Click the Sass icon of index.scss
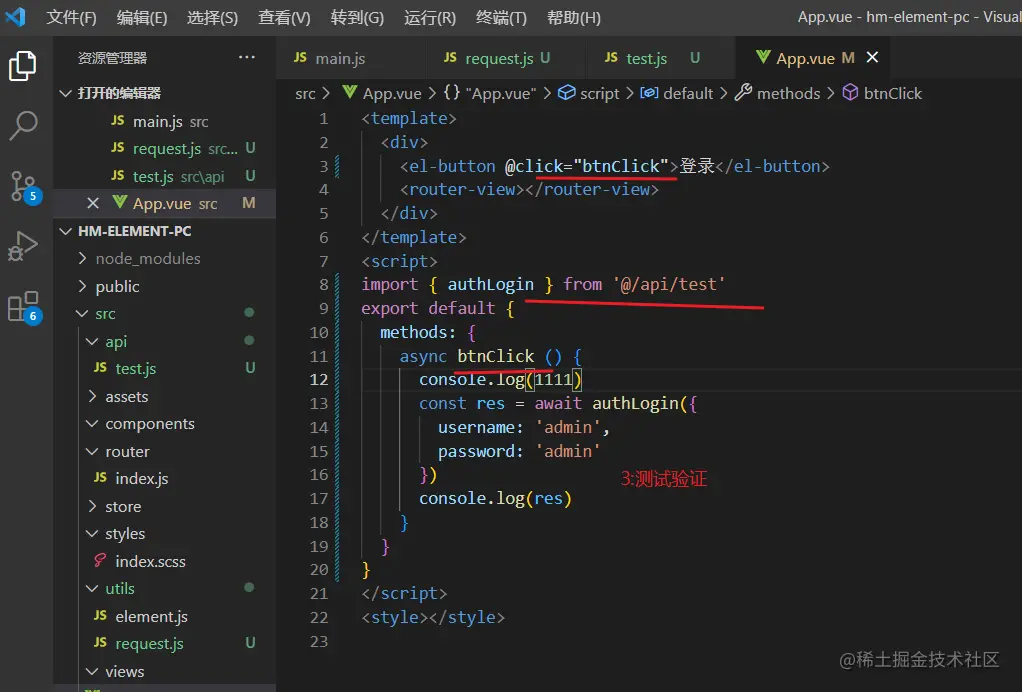This screenshot has width=1022, height=692. pos(100,560)
